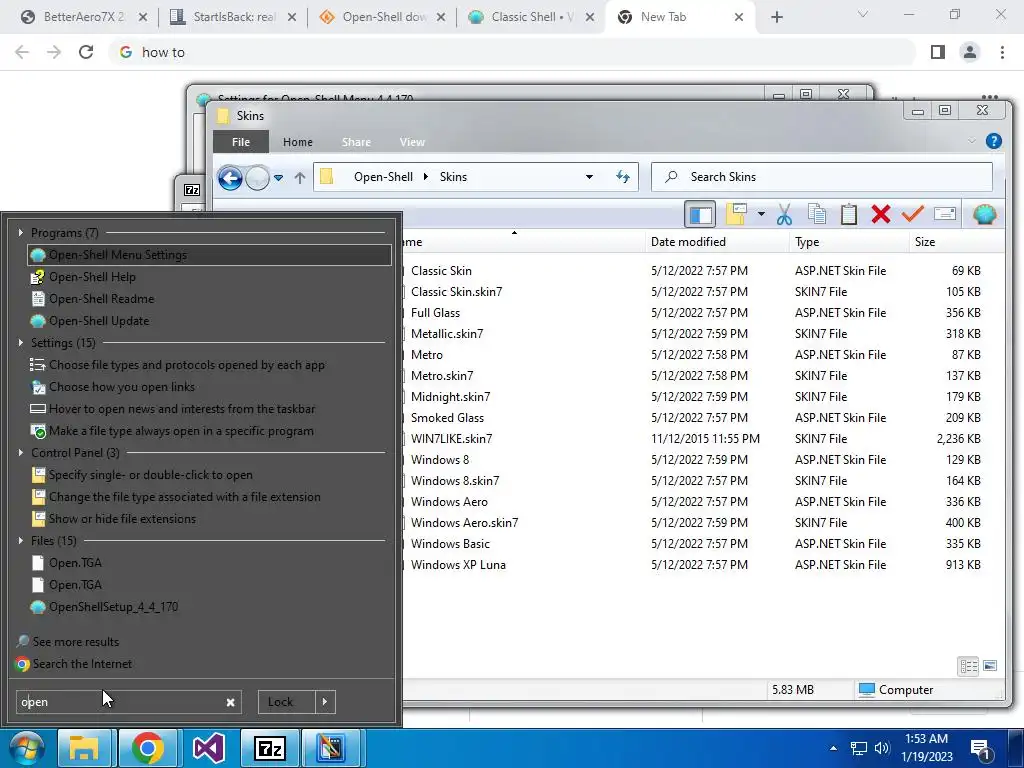Click the email toolbar icon in Explorer
Screen dimensions: 1024x768
944,214
